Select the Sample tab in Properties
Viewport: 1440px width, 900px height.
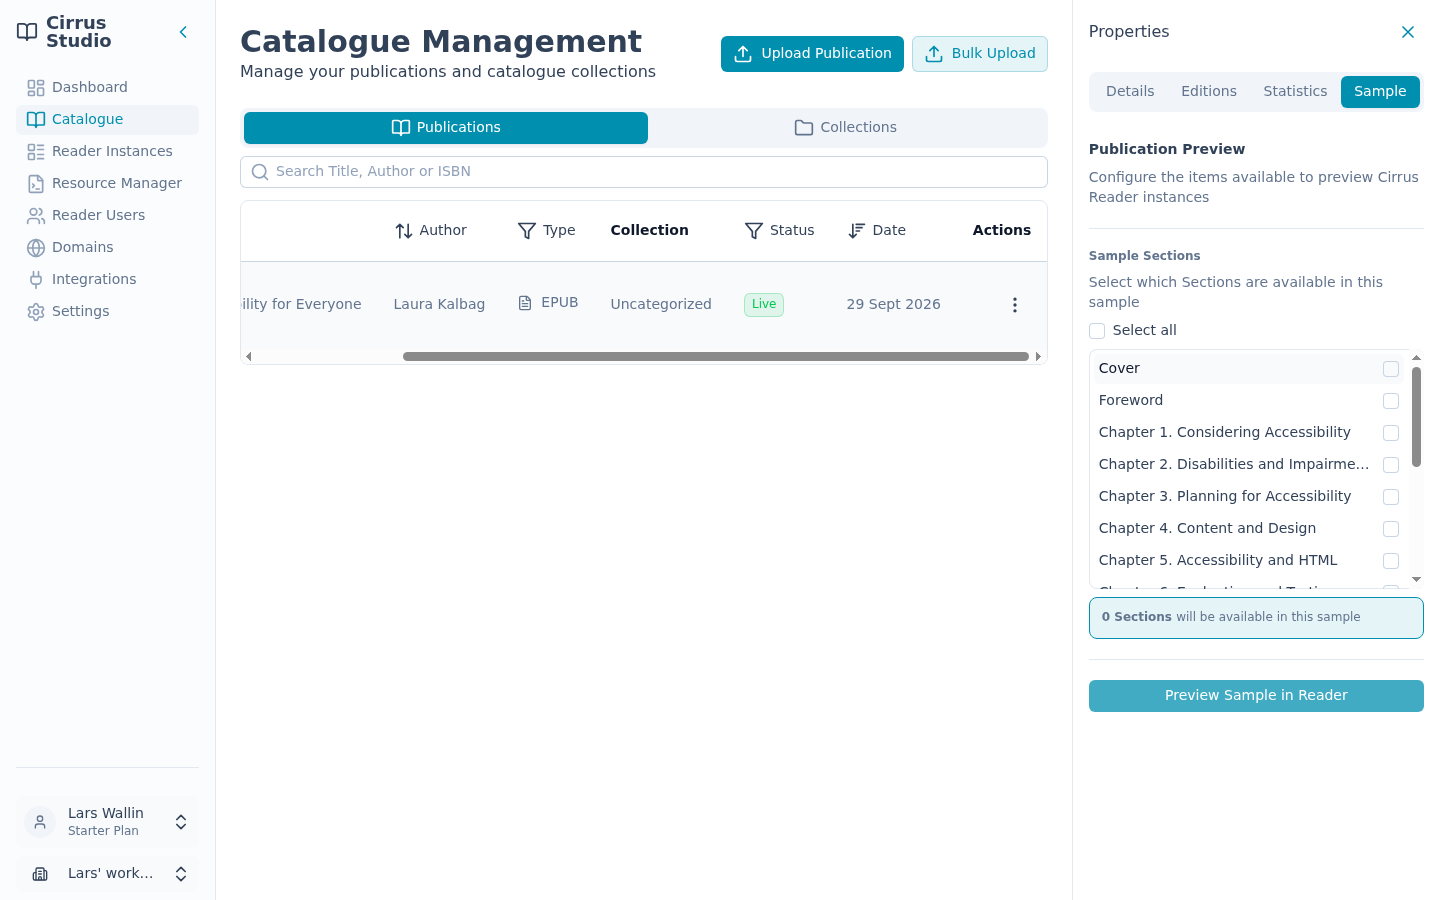[1380, 91]
